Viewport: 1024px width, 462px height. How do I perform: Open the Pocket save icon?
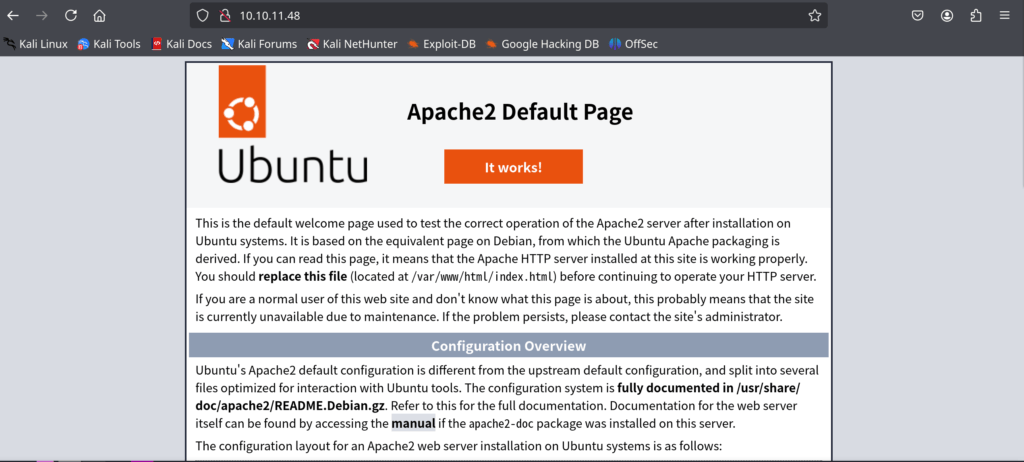pos(918,16)
